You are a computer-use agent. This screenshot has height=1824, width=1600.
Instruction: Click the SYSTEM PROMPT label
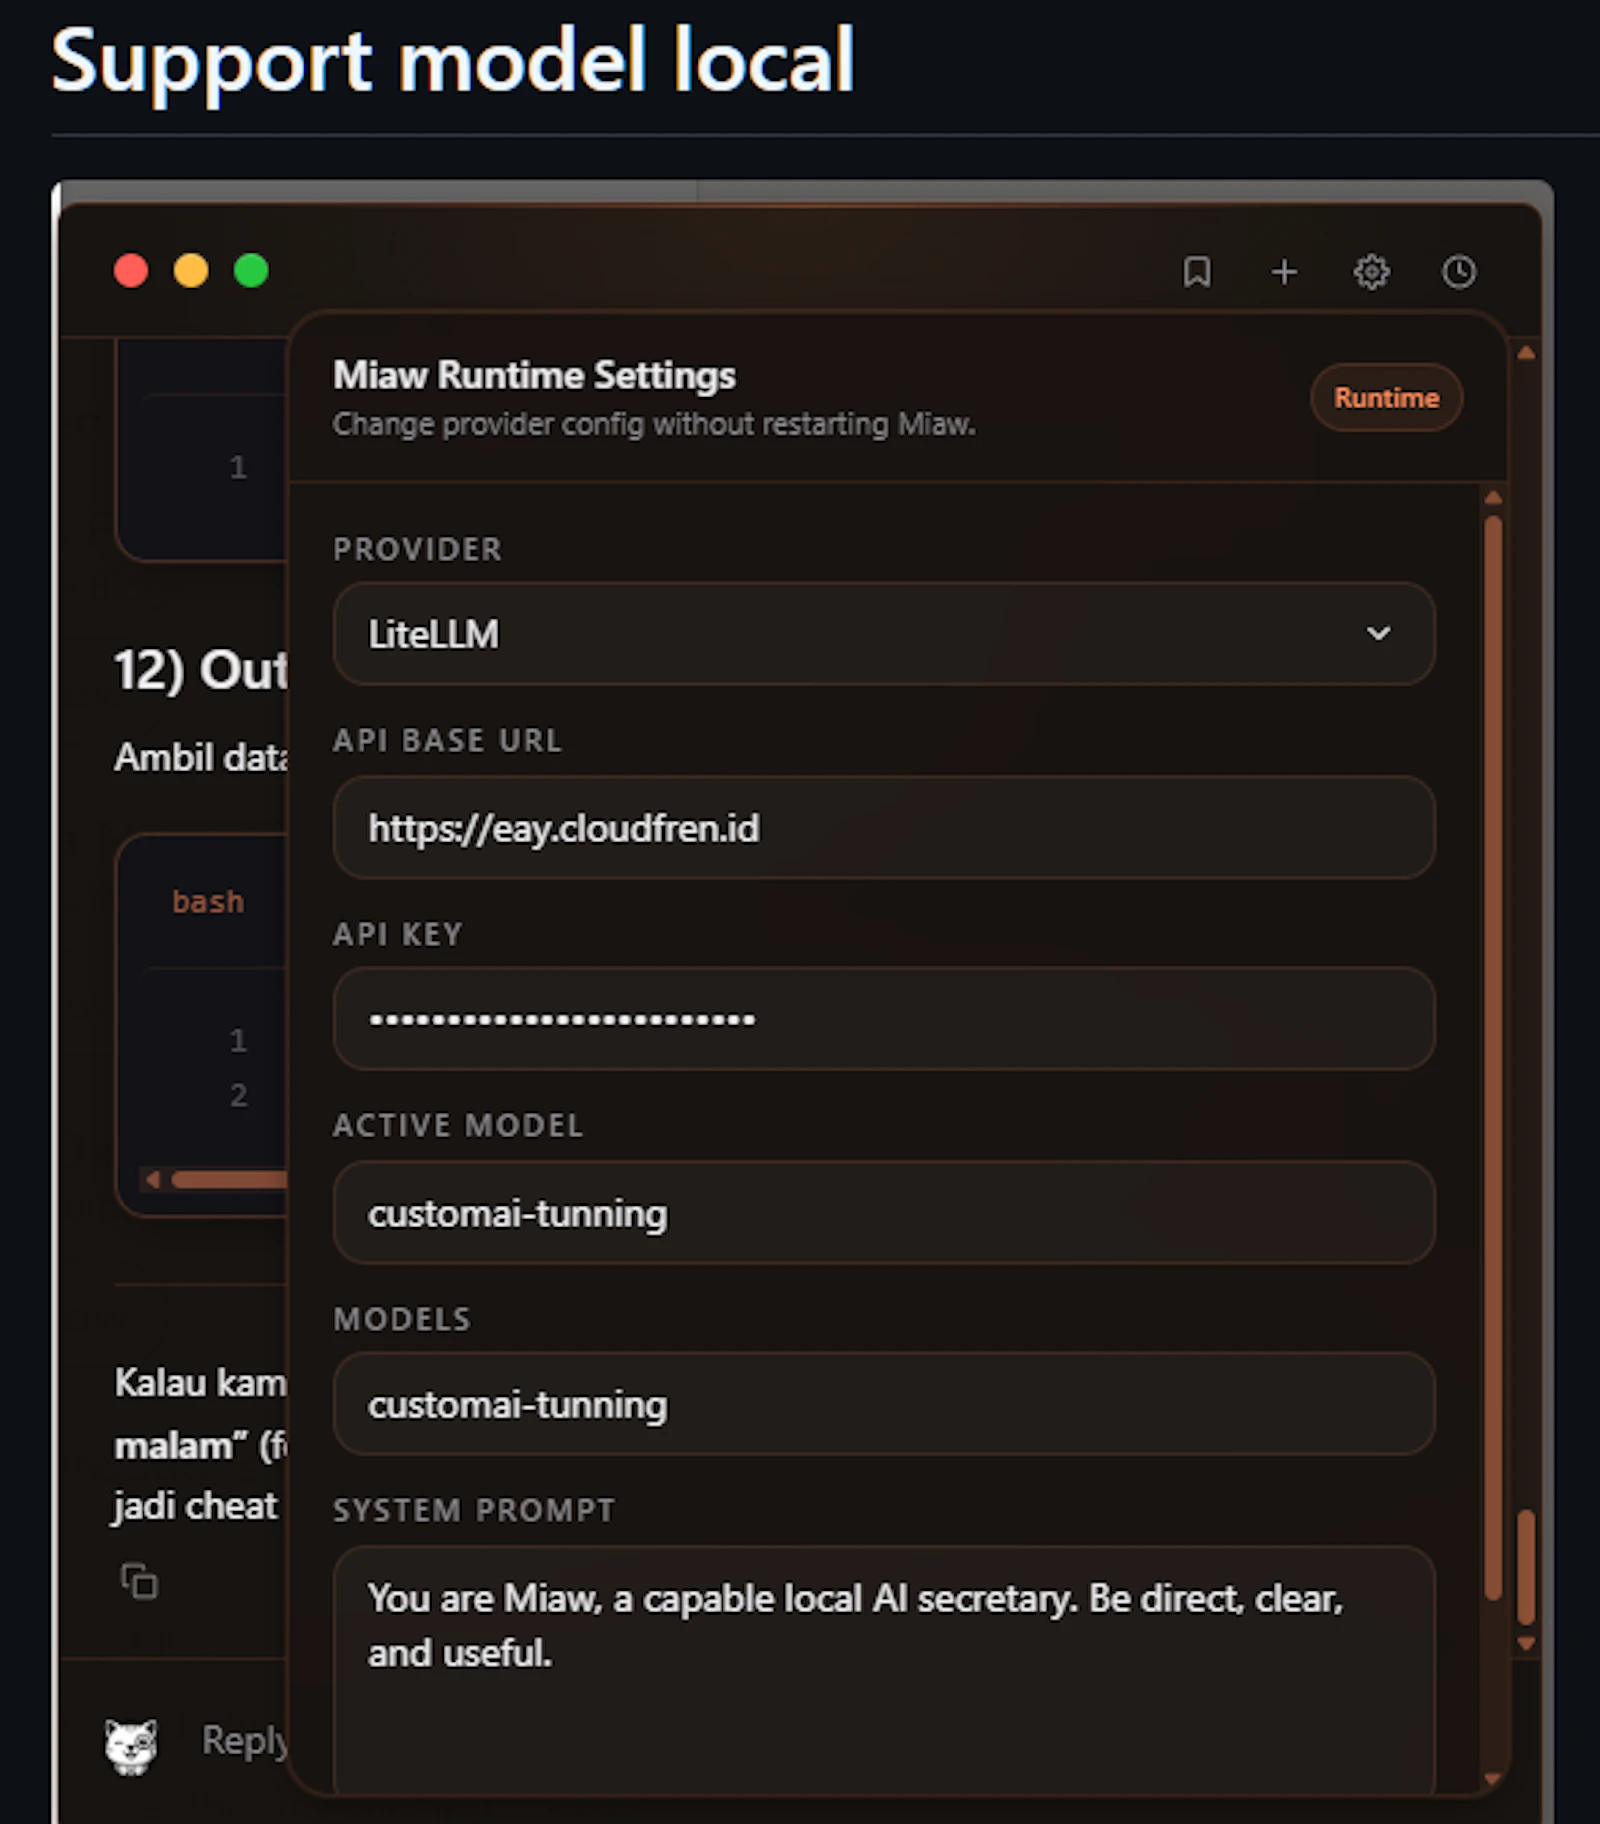pyautogui.click(x=474, y=1510)
